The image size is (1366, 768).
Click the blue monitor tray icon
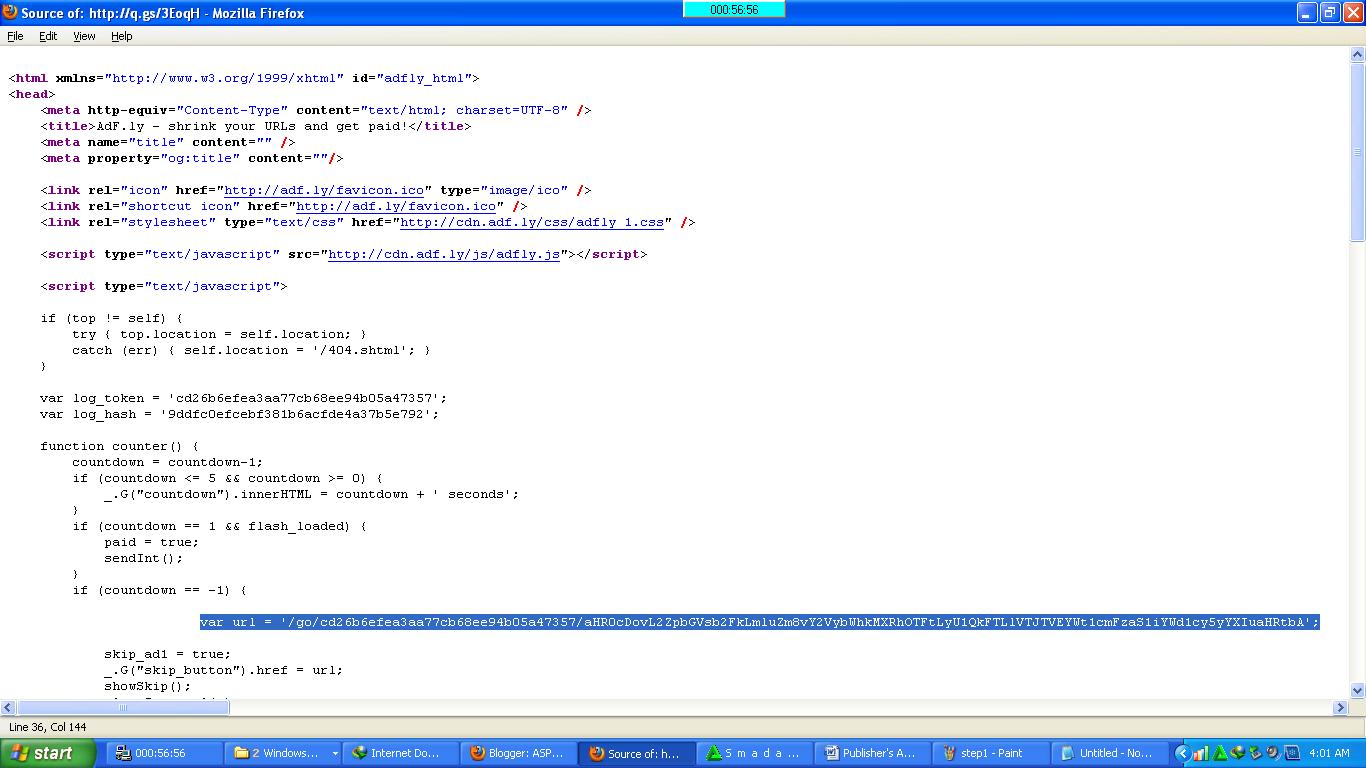[x=1290, y=753]
